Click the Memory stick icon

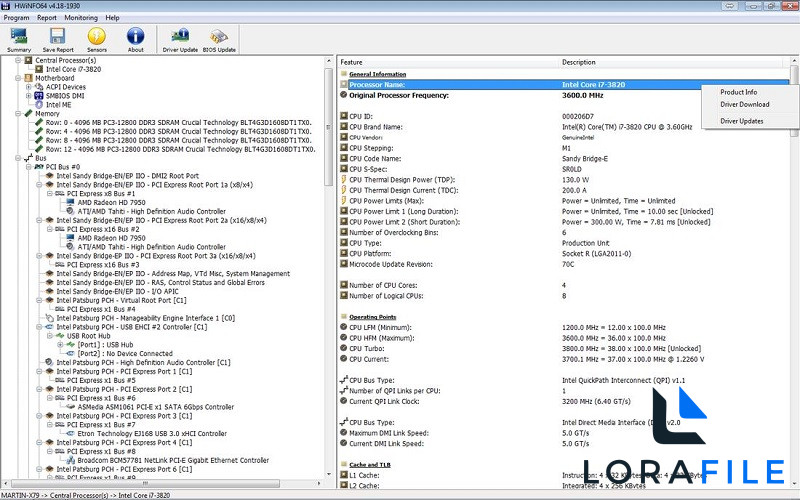tap(29, 113)
